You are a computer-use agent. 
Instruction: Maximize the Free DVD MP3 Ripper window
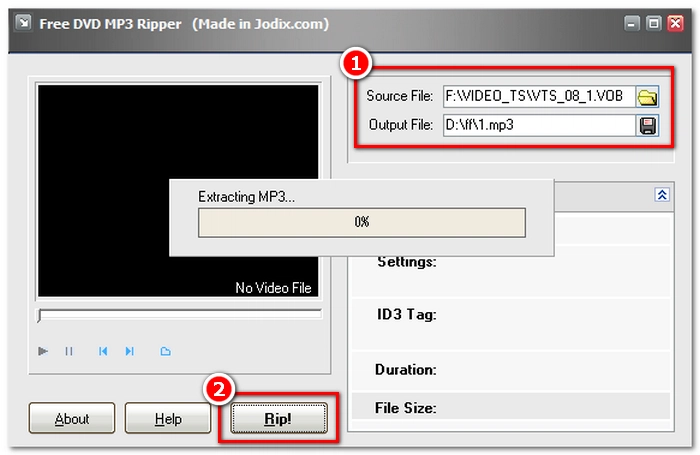pyautogui.click(x=654, y=23)
